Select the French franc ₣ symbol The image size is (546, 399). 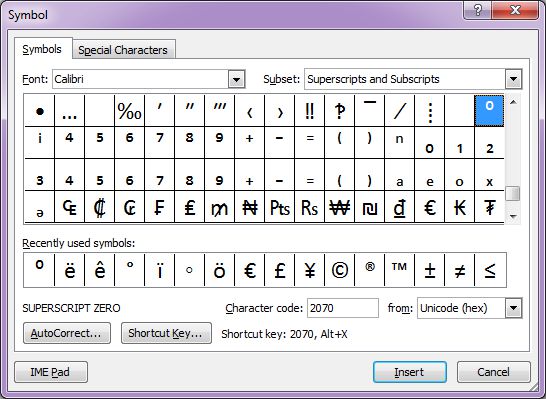tap(159, 207)
